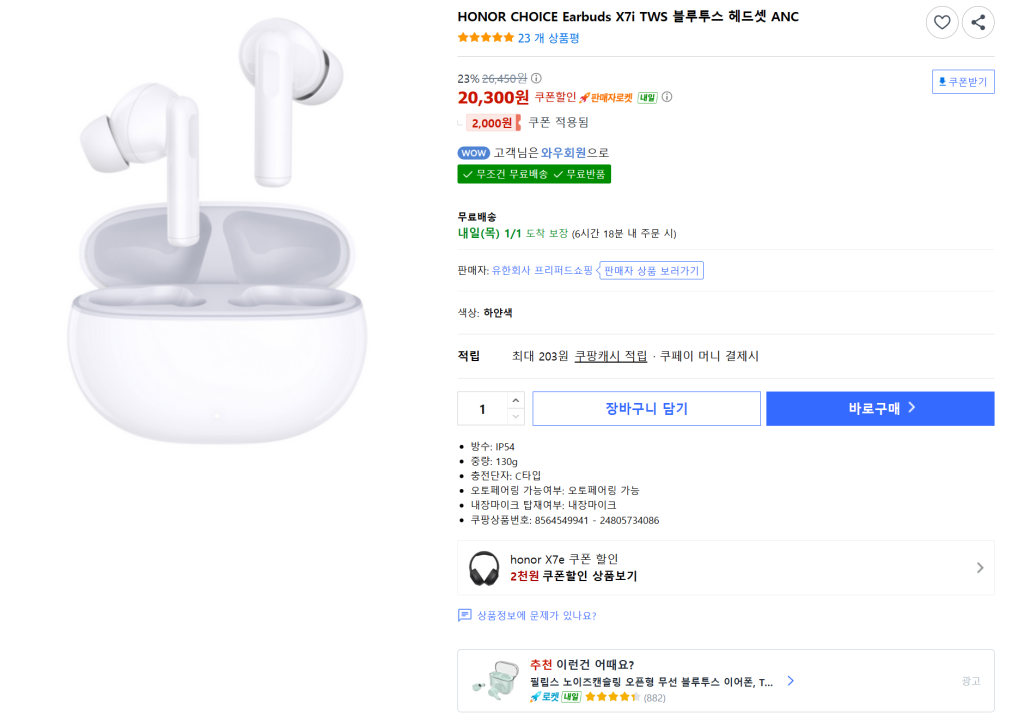Click the five-star rating icons under the title
The width and height of the screenshot is (1024, 721).
point(486,38)
